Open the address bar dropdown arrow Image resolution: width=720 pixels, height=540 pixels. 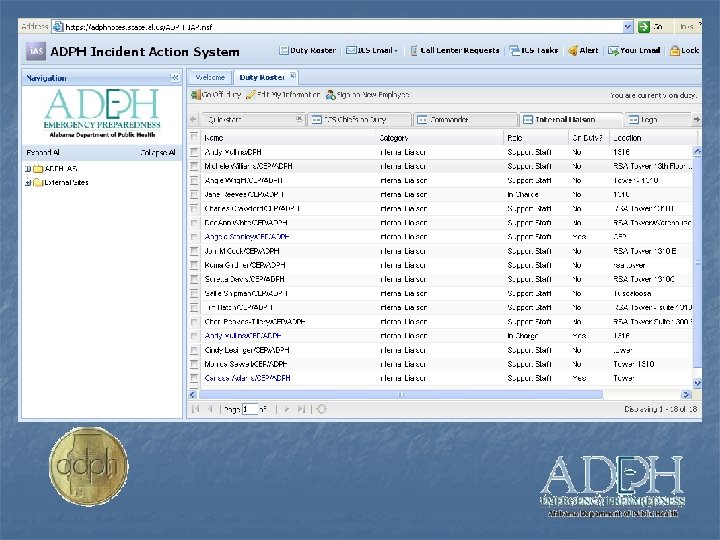point(628,27)
